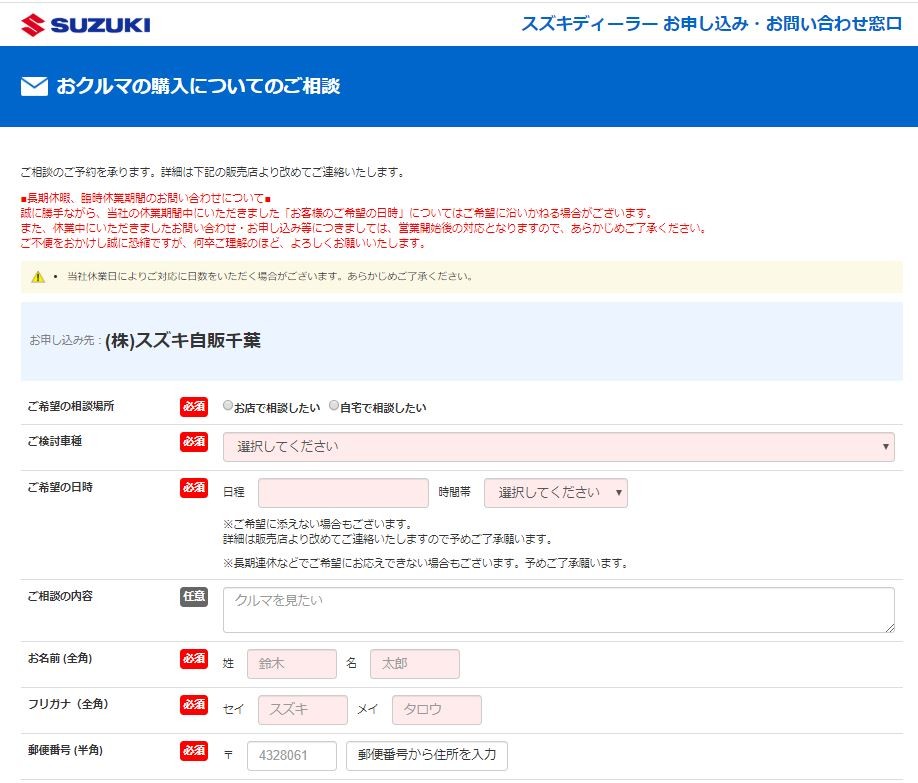Click the ご相談の内容 text area
918x783 pixels.
tap(559, 610)
